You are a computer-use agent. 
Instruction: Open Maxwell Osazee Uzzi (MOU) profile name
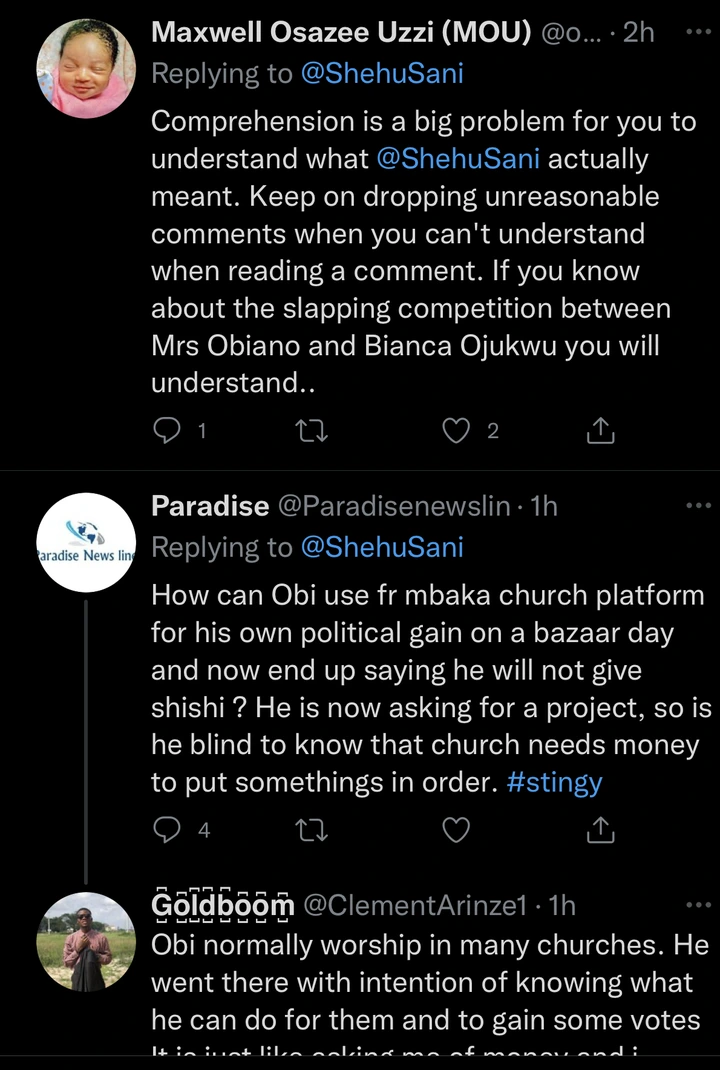(342, 32)
